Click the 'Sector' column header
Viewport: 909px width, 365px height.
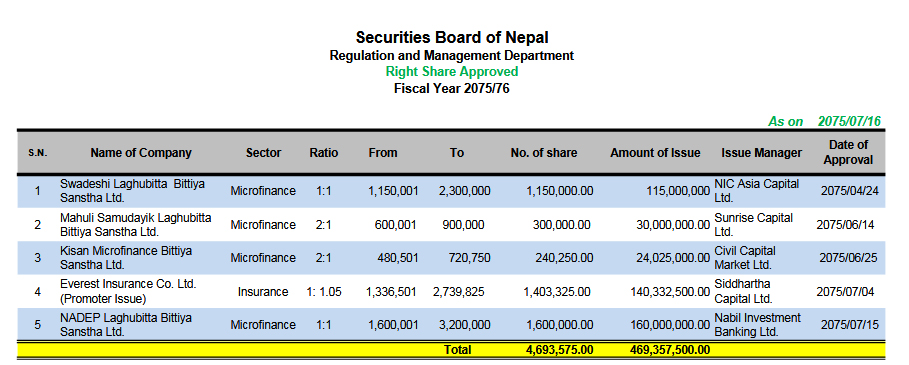point(263,153)
